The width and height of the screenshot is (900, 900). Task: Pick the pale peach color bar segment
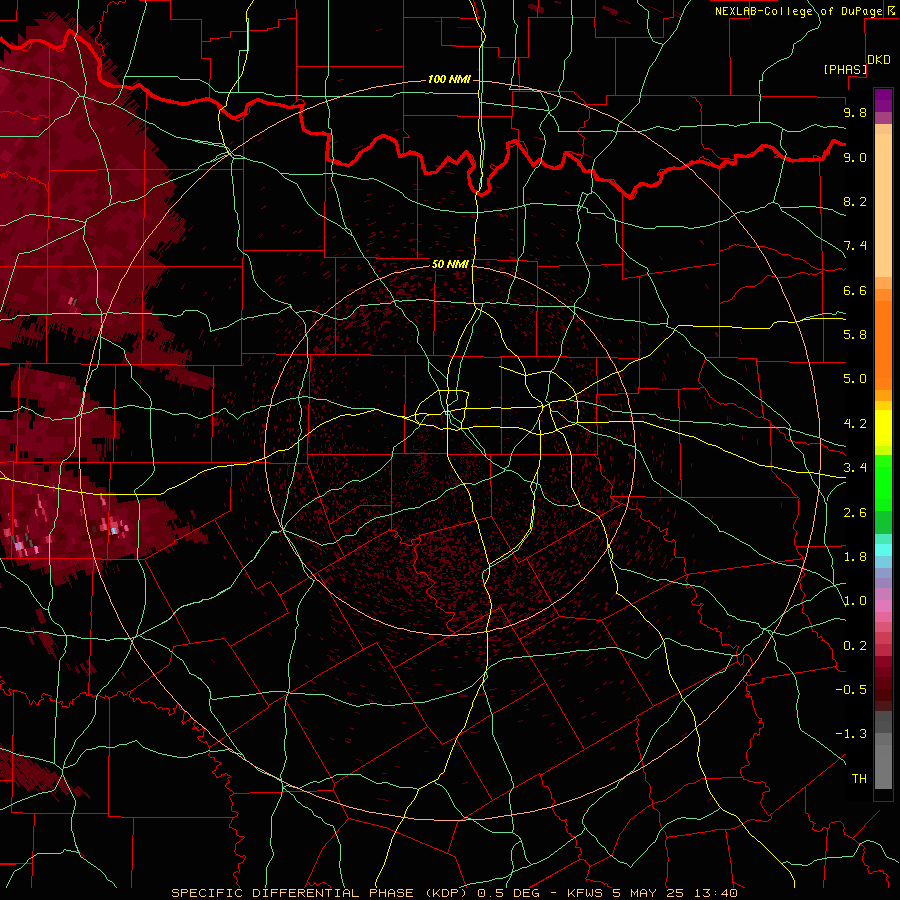coord(883,205)
